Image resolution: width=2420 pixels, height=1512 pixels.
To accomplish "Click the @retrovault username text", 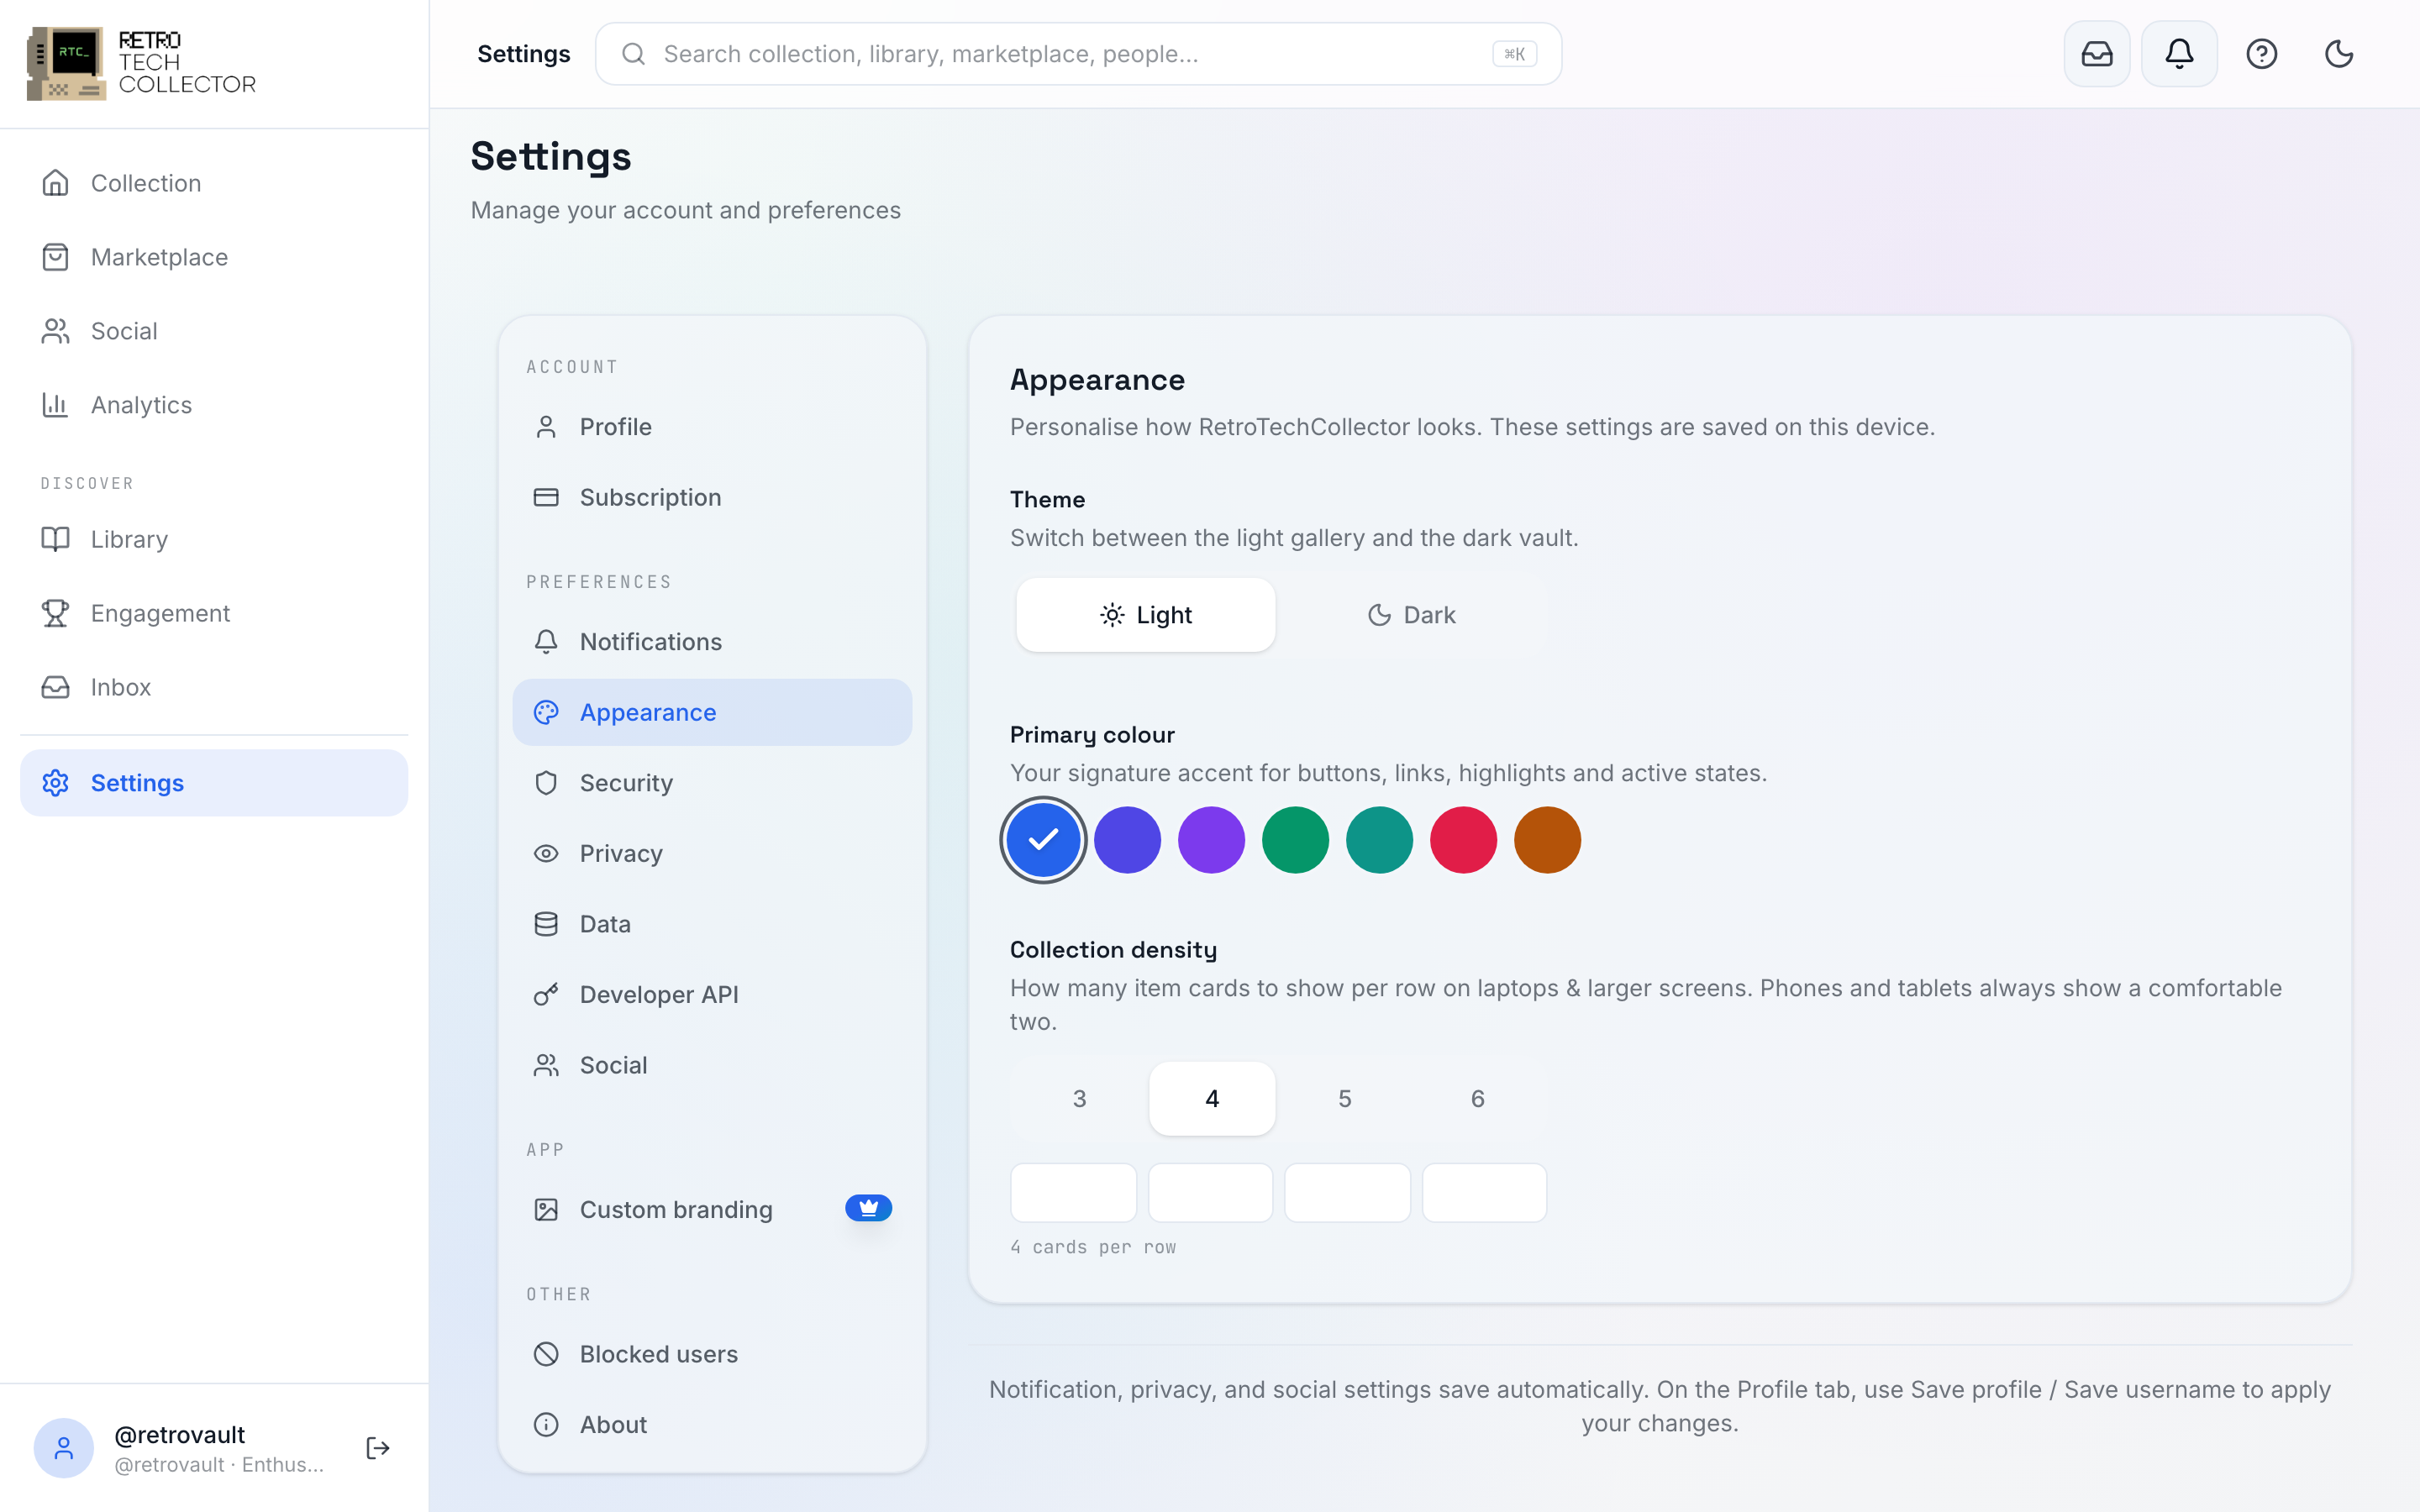I will point(179,1435).
